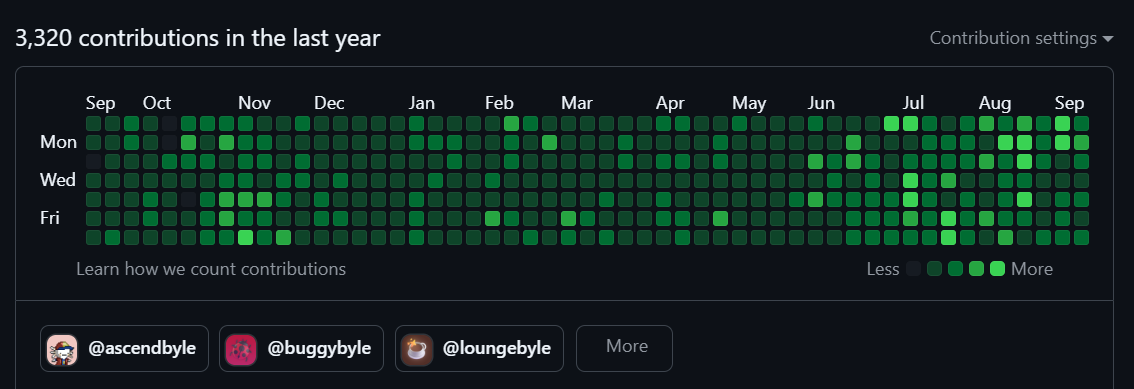Click the "Wed" weekday label
Screen dimensions: 1134x389
[x=58, y=179]
